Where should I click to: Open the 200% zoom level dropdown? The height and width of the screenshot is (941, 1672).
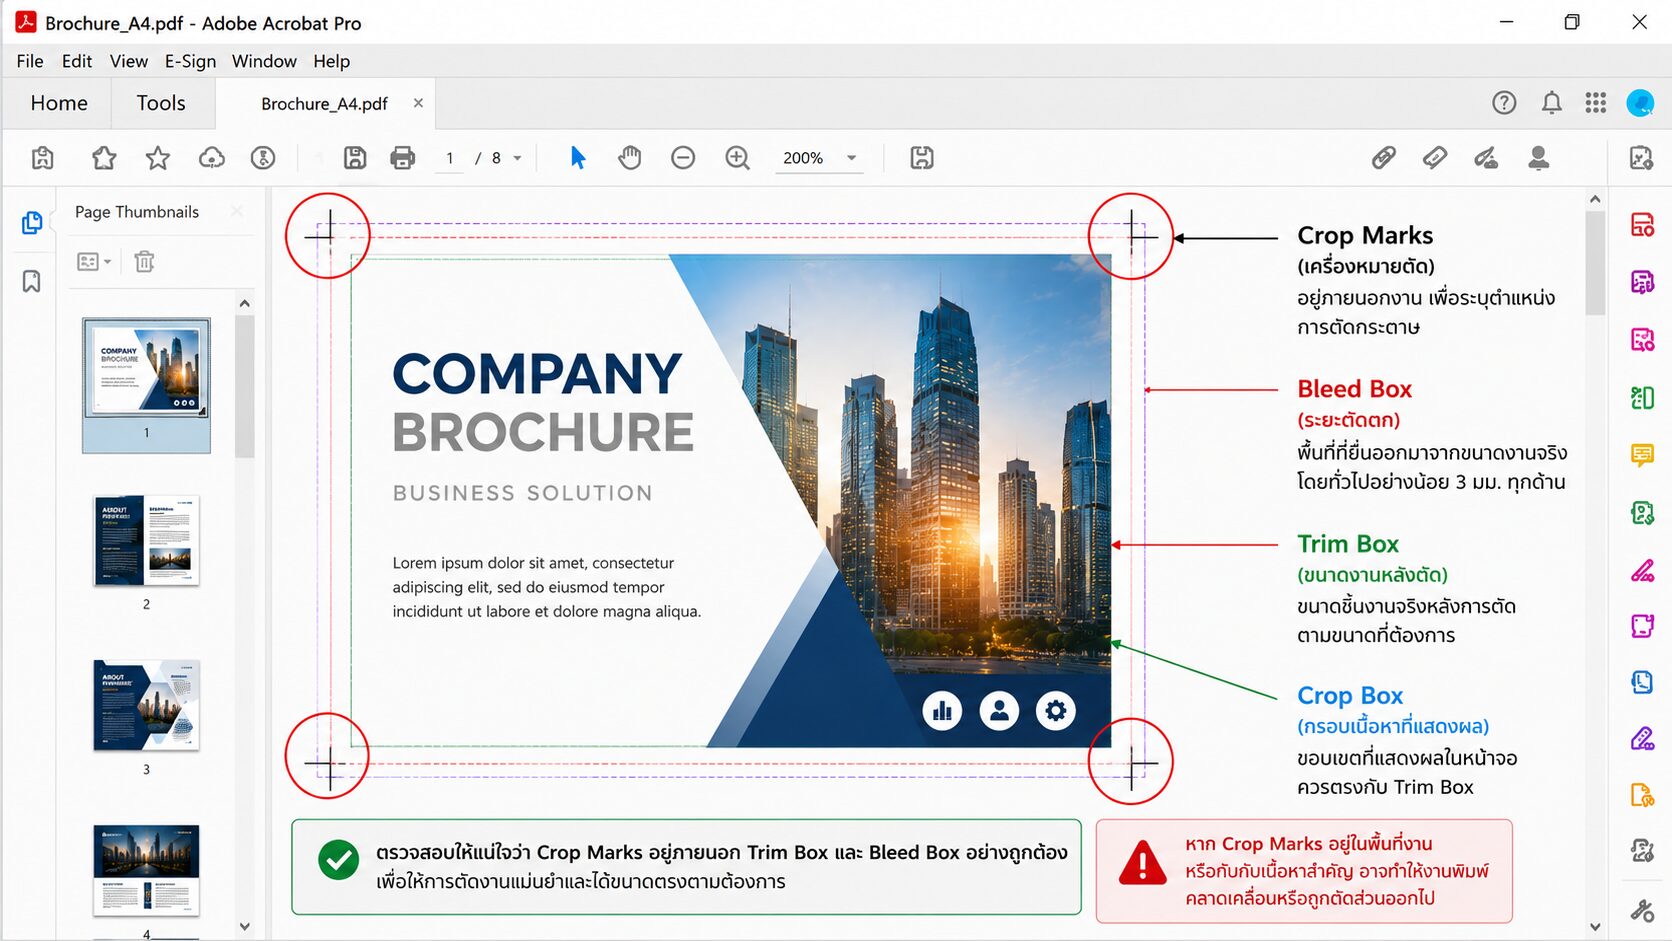coord(820,158)
